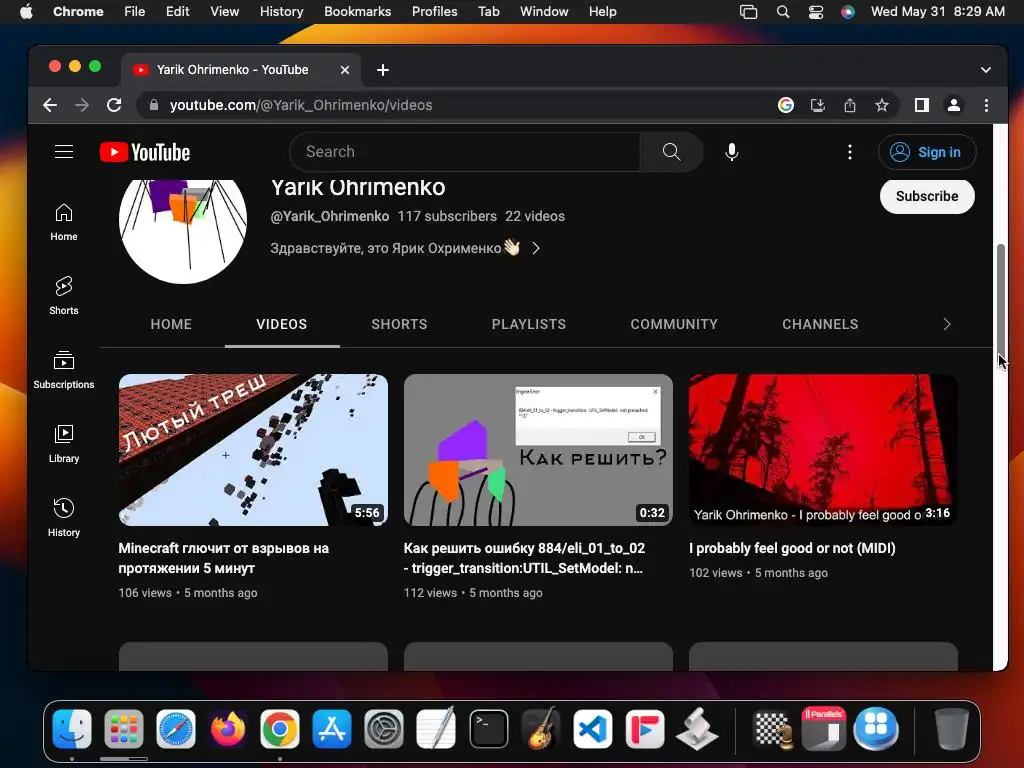
Task: Open the Minecraft explosions video thumbnail
Action: 253,449
